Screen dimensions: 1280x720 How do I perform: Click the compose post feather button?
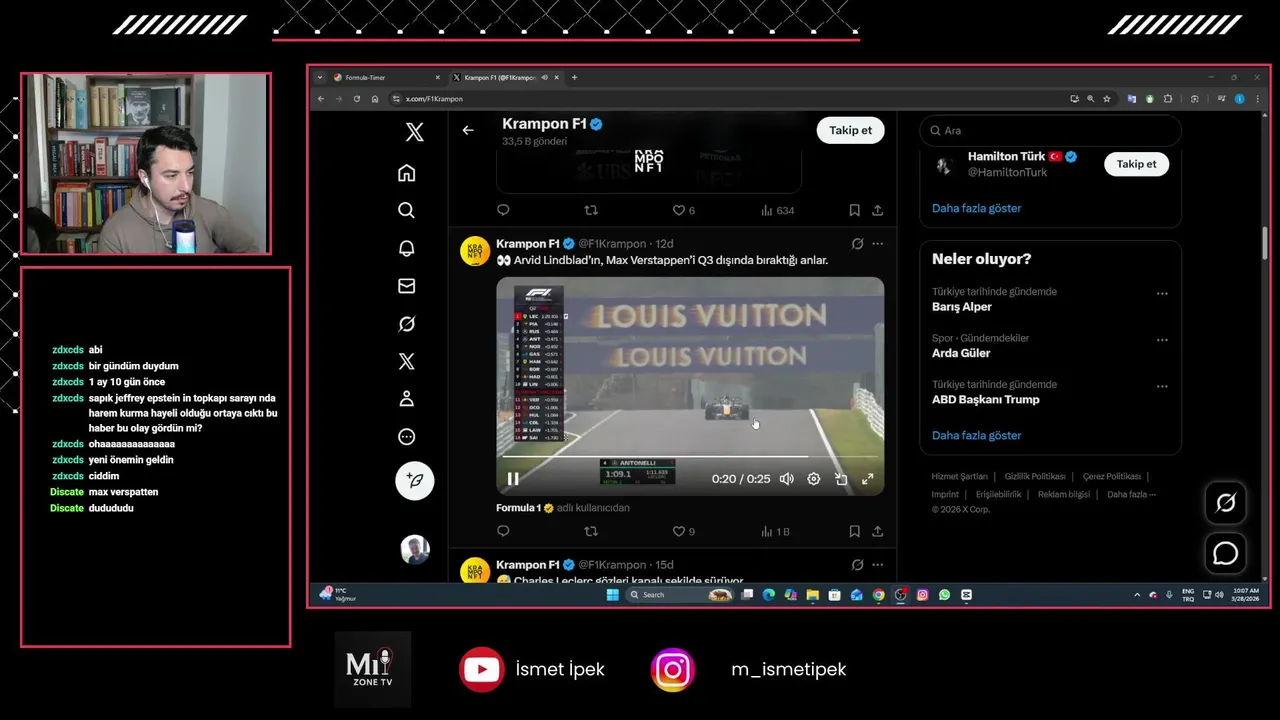(415, 481)
